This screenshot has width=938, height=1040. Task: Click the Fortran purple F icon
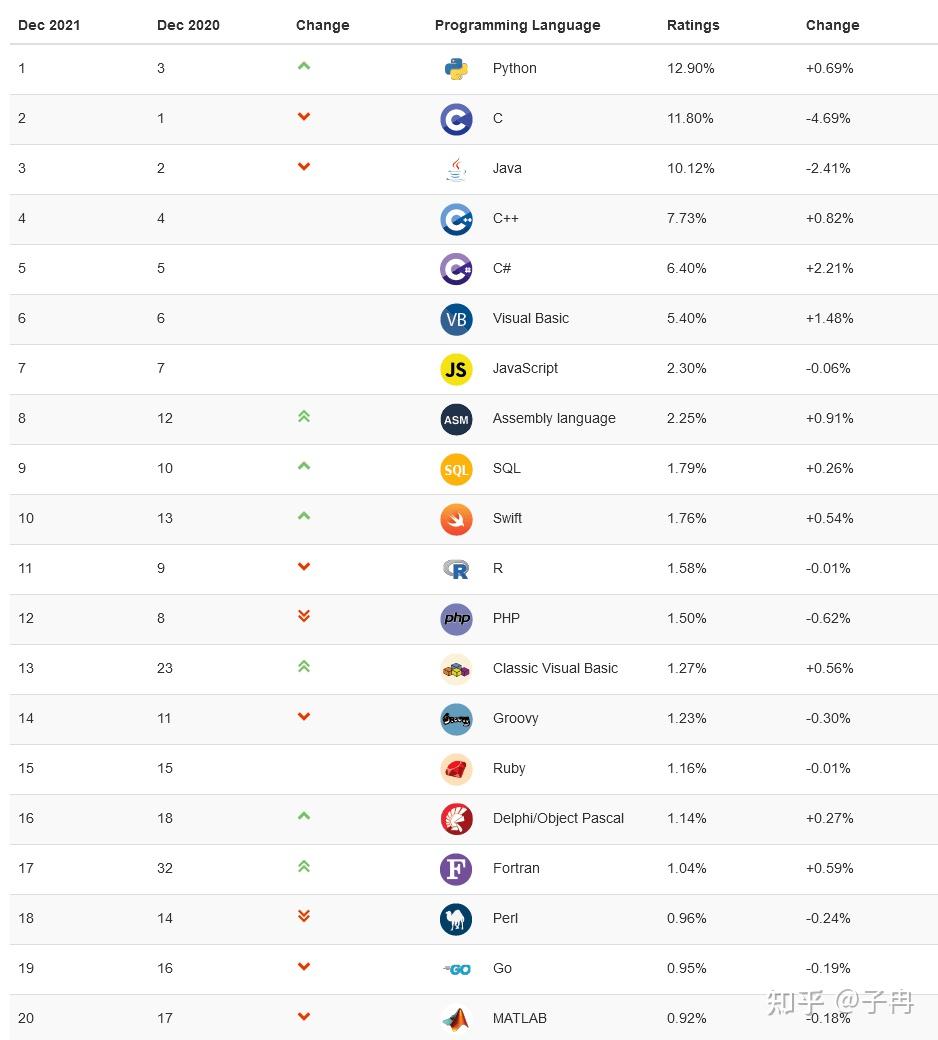(456, 869)
